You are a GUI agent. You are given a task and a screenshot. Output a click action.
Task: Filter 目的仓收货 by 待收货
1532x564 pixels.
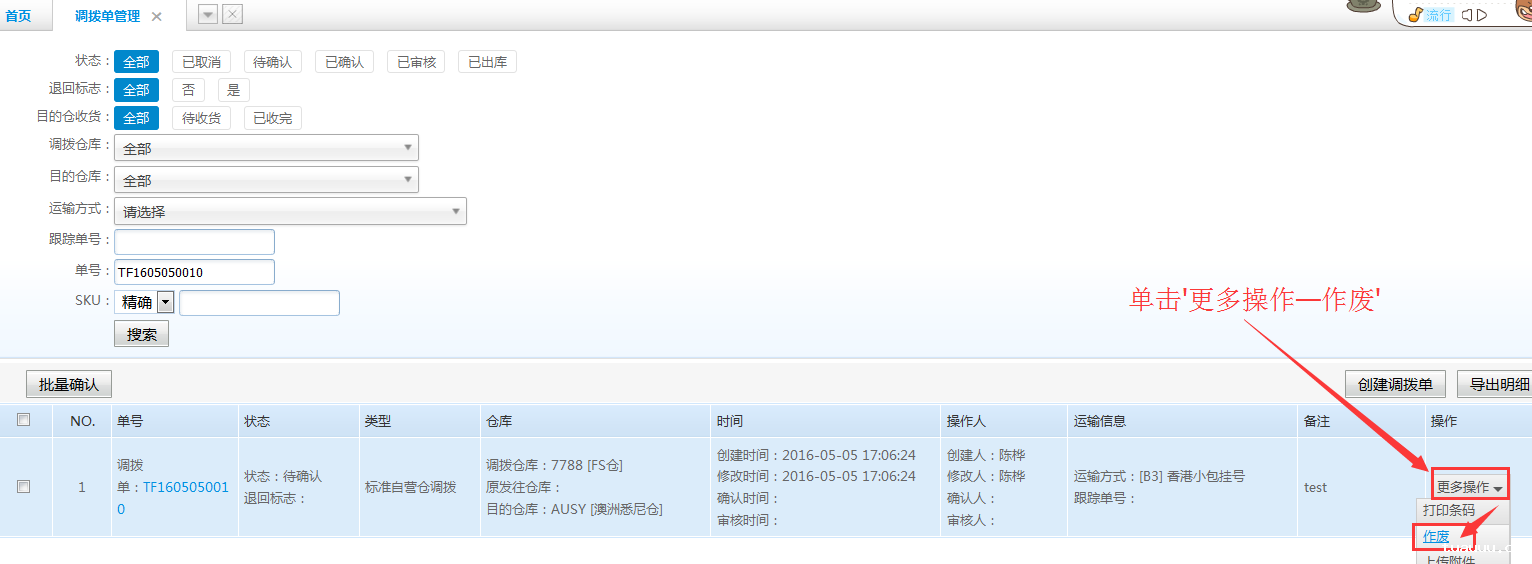point(201,118)
